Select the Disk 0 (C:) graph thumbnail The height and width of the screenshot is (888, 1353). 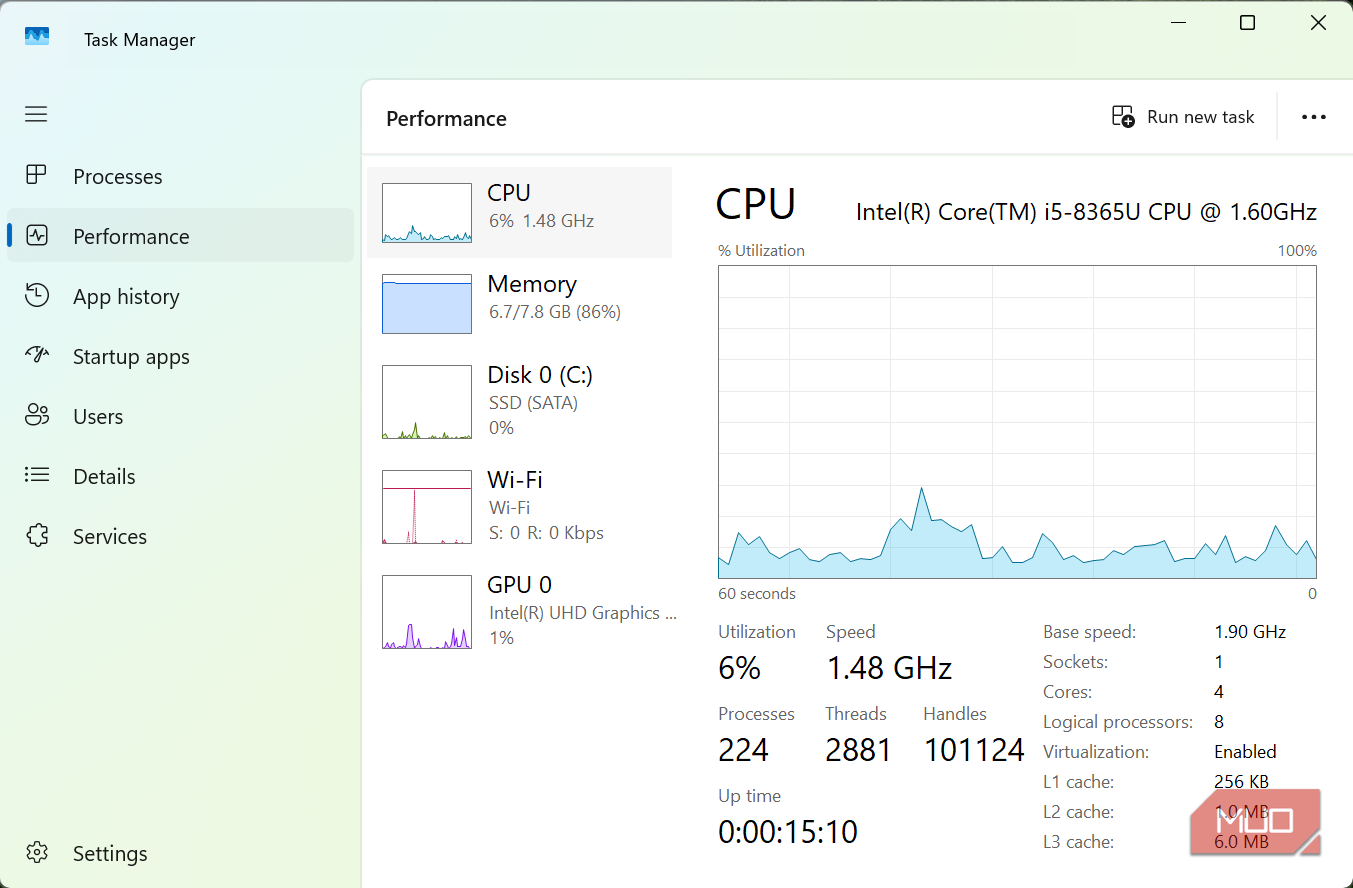coord(427,402)
